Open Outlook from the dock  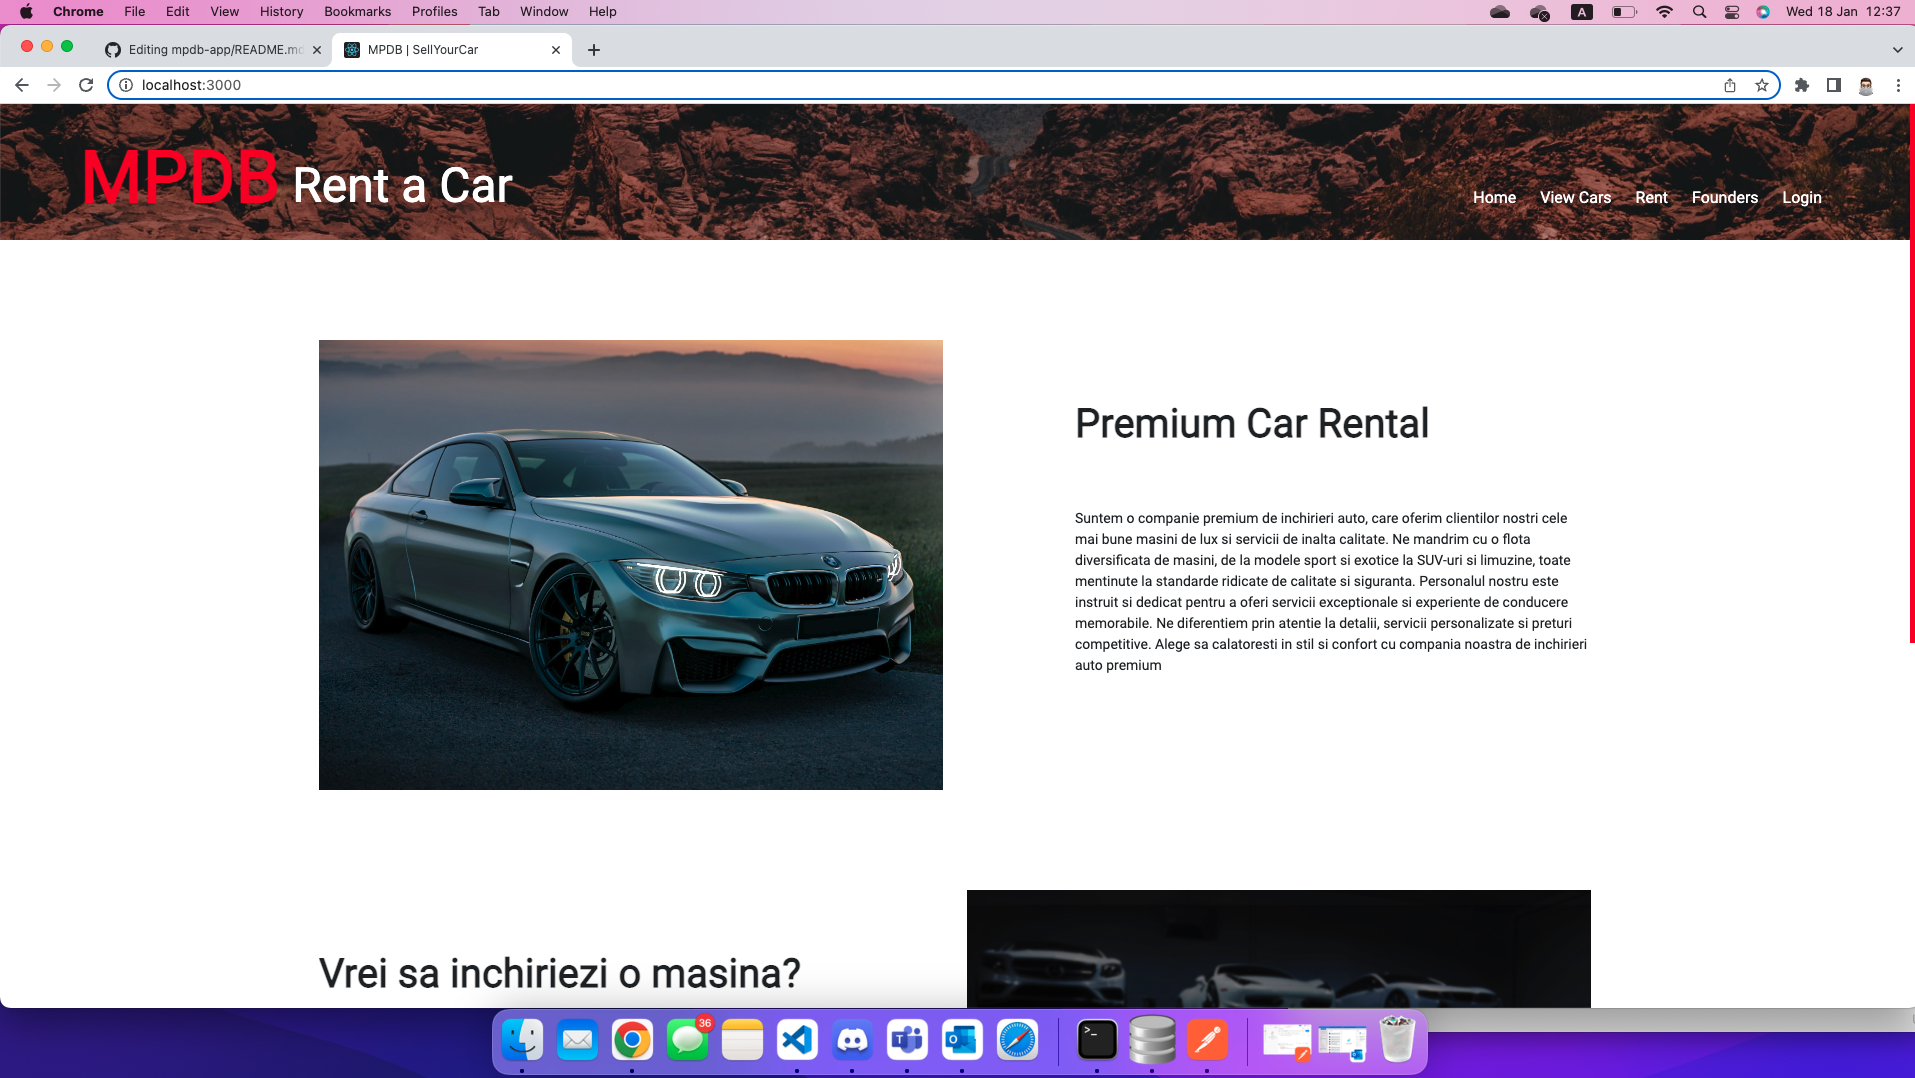click(962, 1041)
